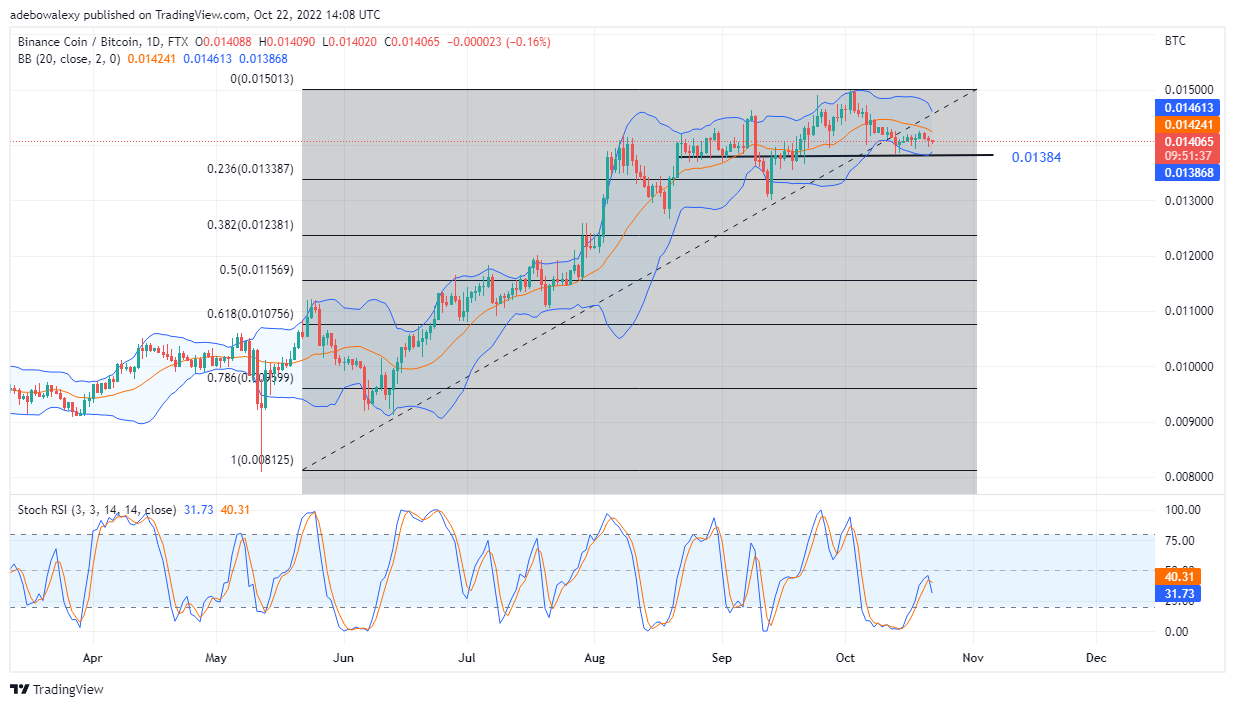Click the Oct label on the time axis
This screenshot has width=1235, height=707.
(x=845, y=658)
